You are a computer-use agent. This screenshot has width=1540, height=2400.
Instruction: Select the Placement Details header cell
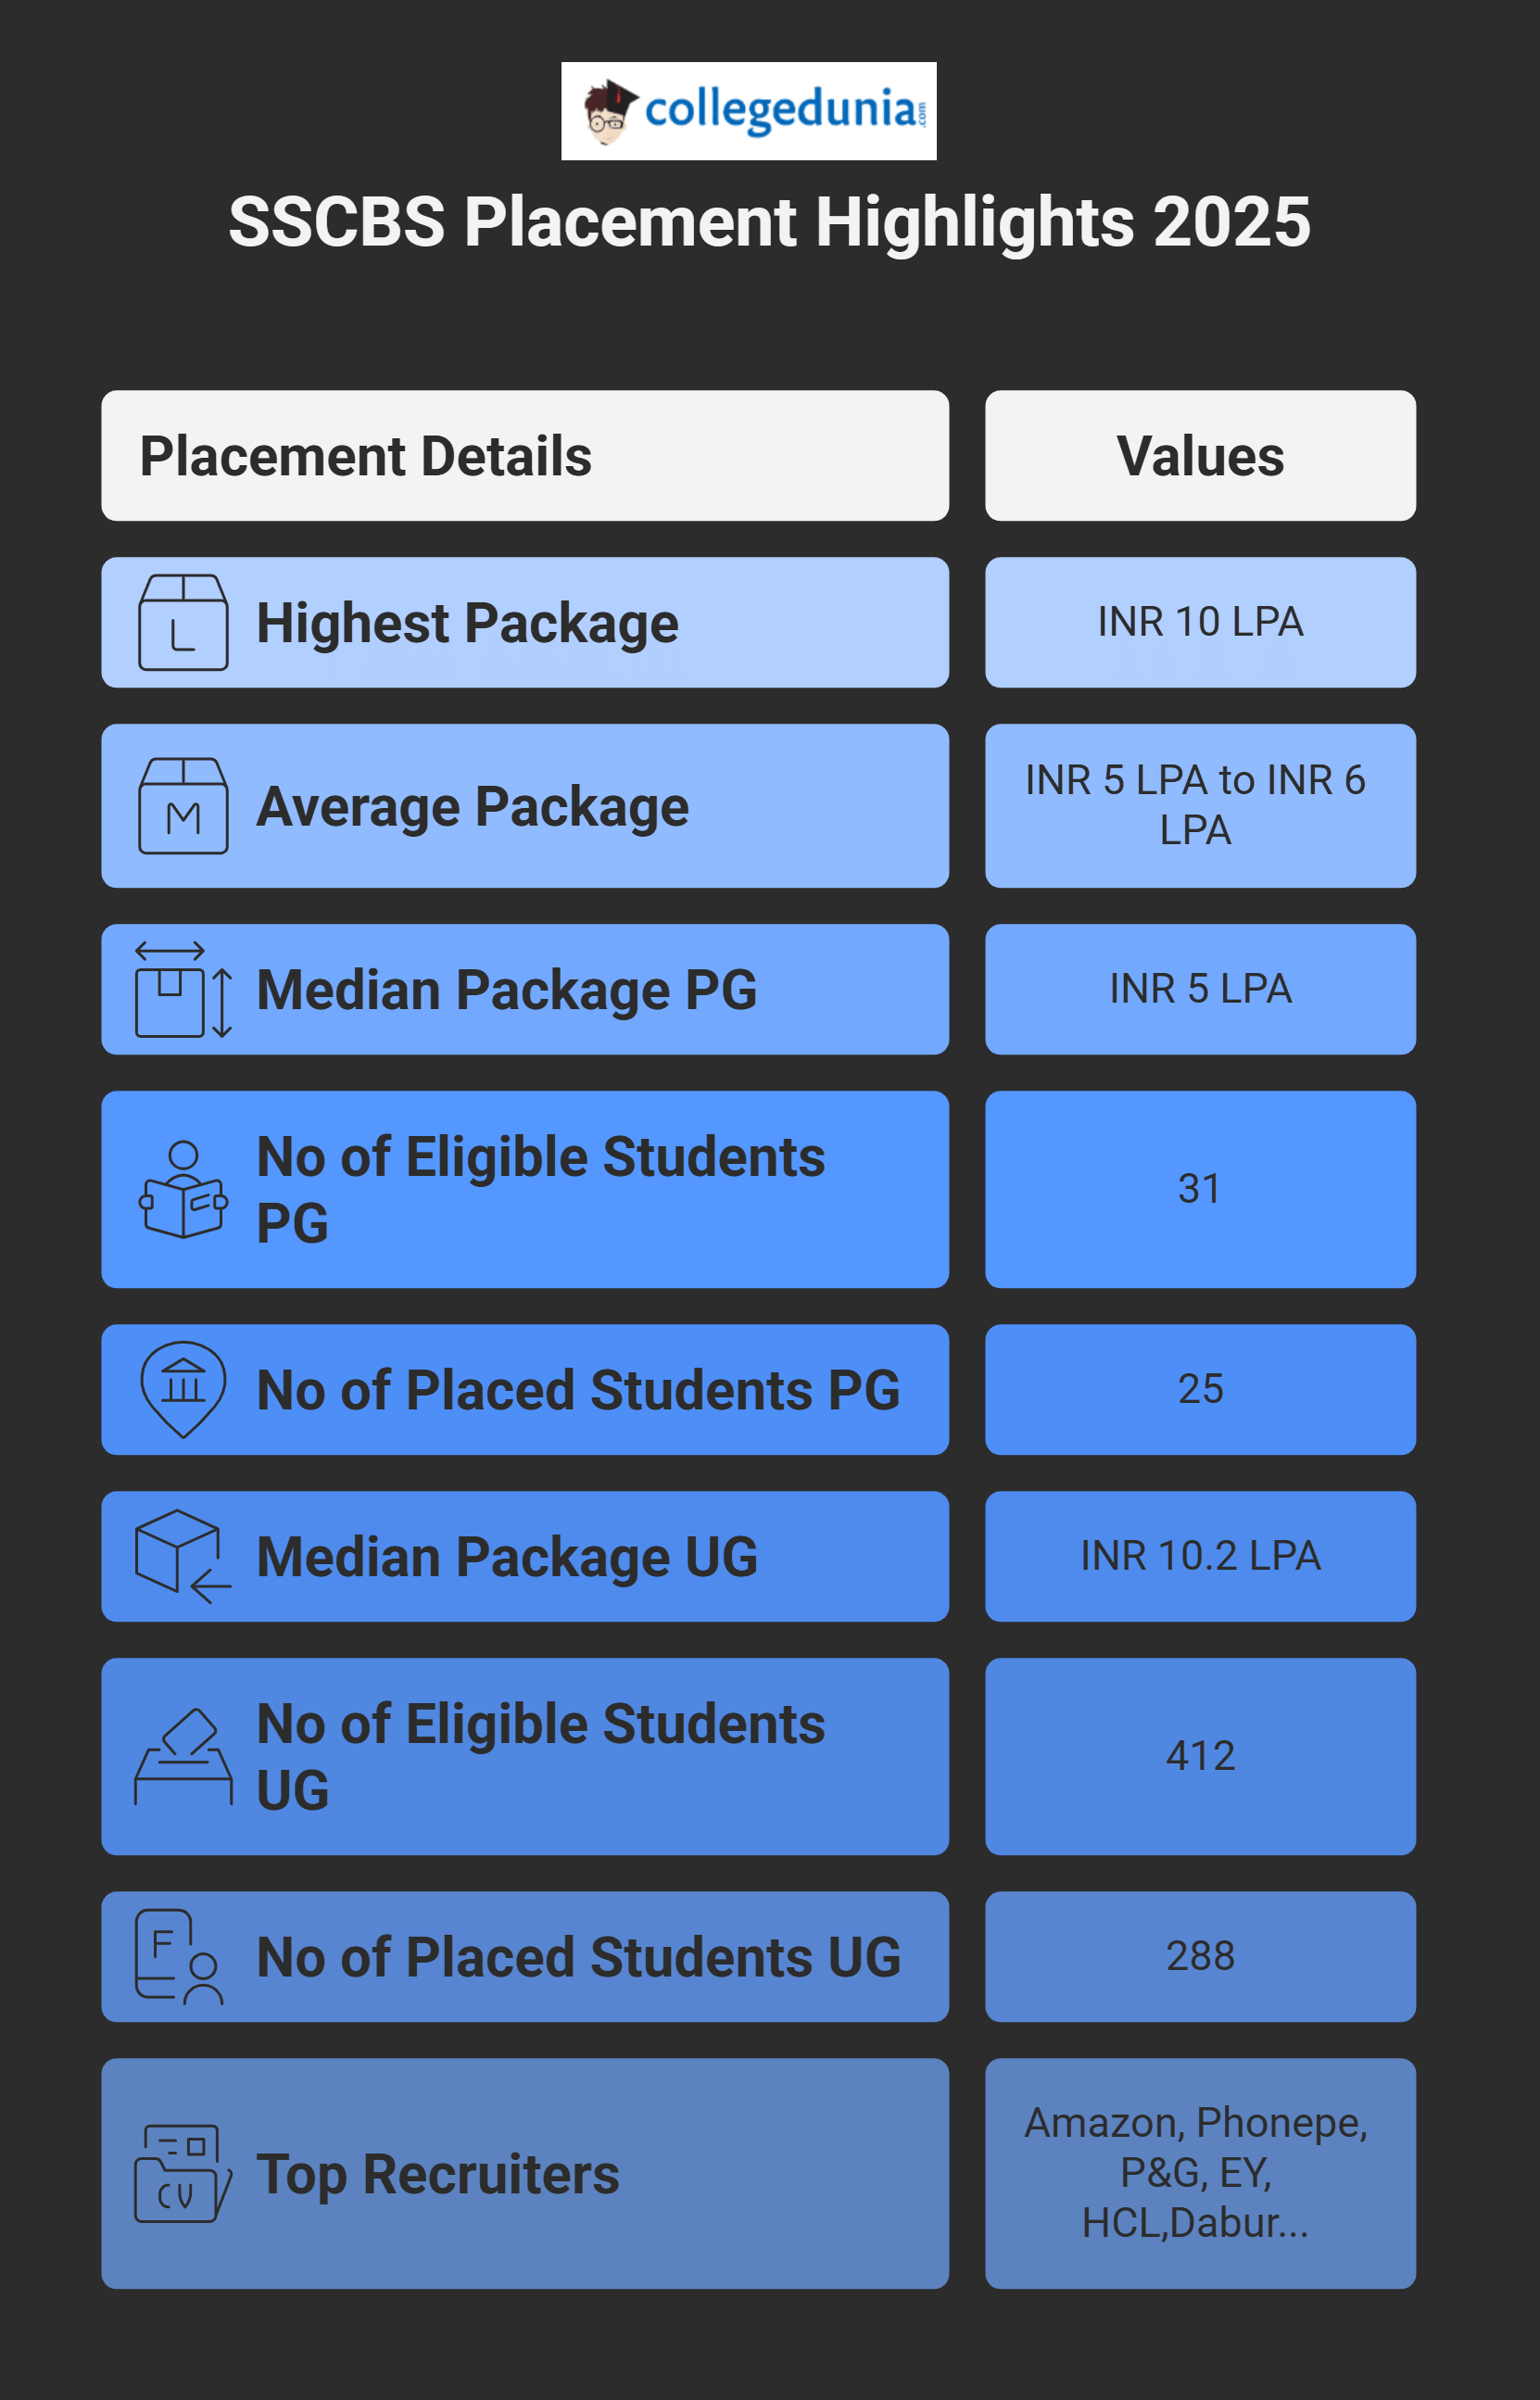click(x=525, y=456)
